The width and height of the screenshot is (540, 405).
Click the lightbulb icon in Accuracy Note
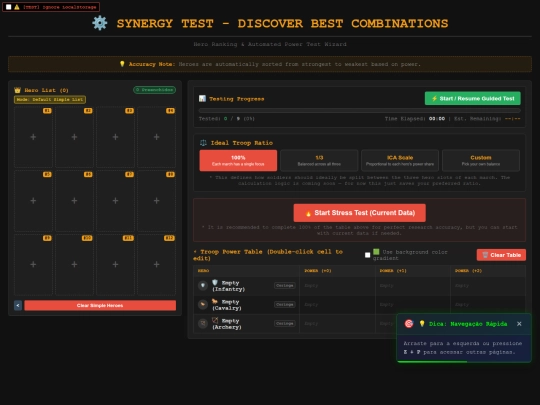tap(122, 64)
